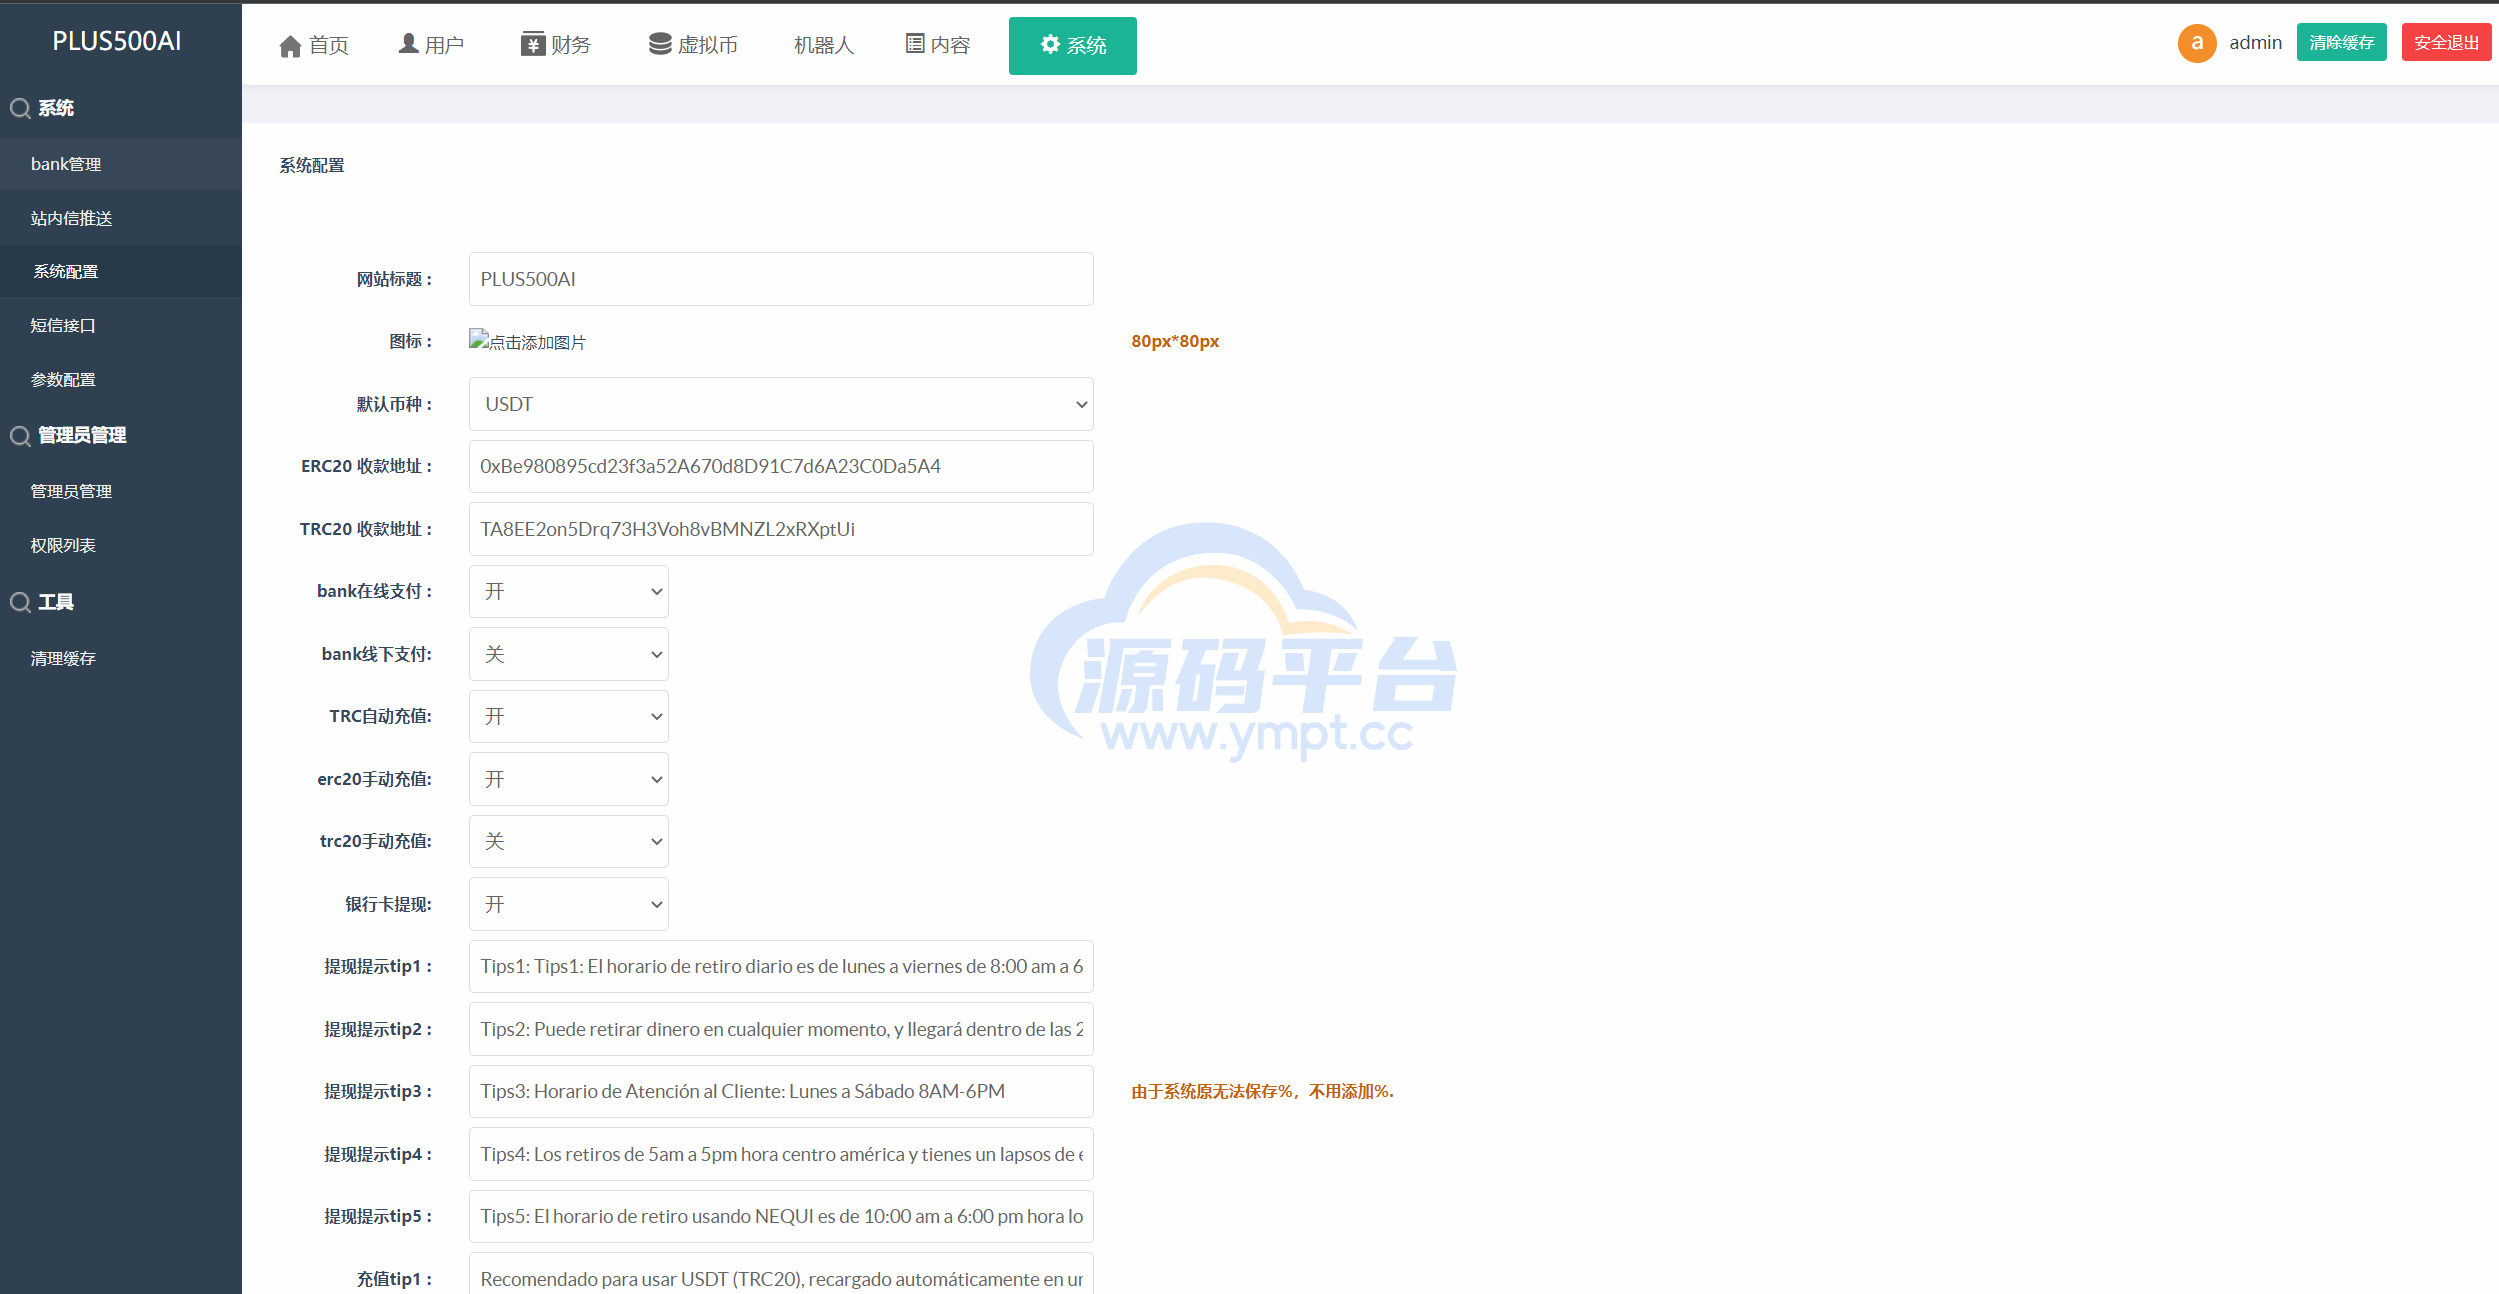Click the home icon beside 首页

(x=290, y=46)
